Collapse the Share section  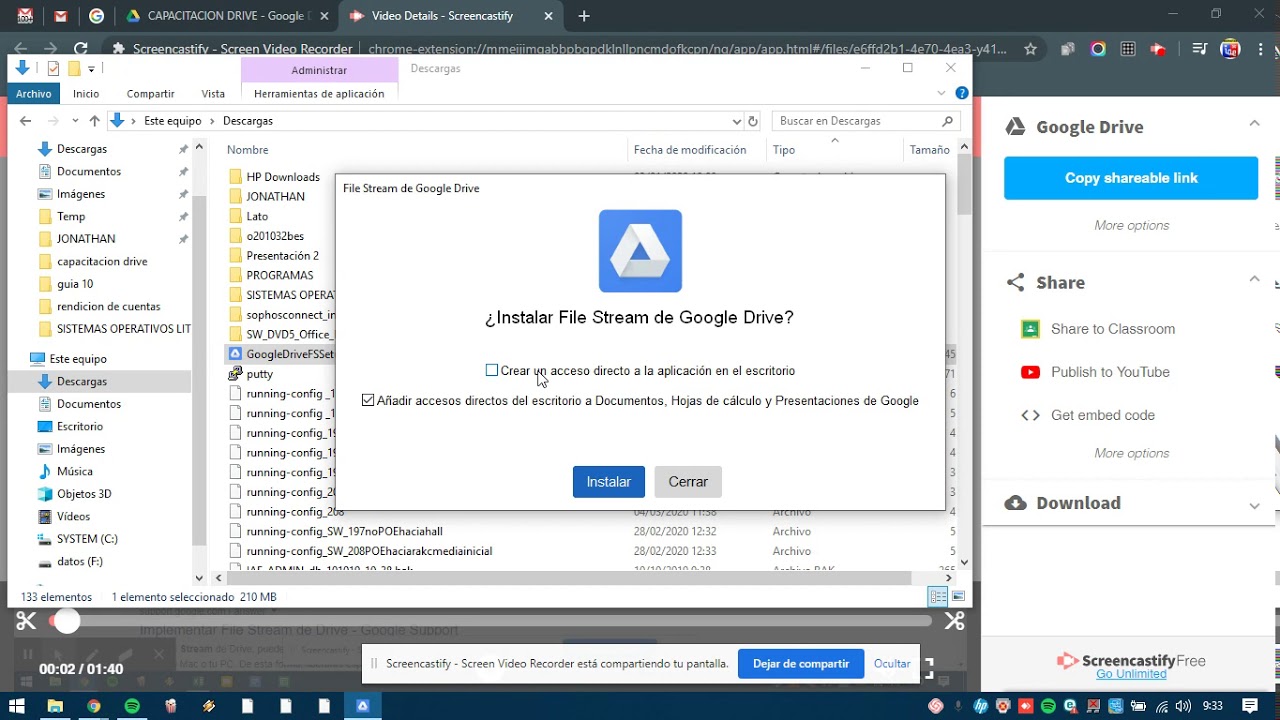[x=1254, y=280]
